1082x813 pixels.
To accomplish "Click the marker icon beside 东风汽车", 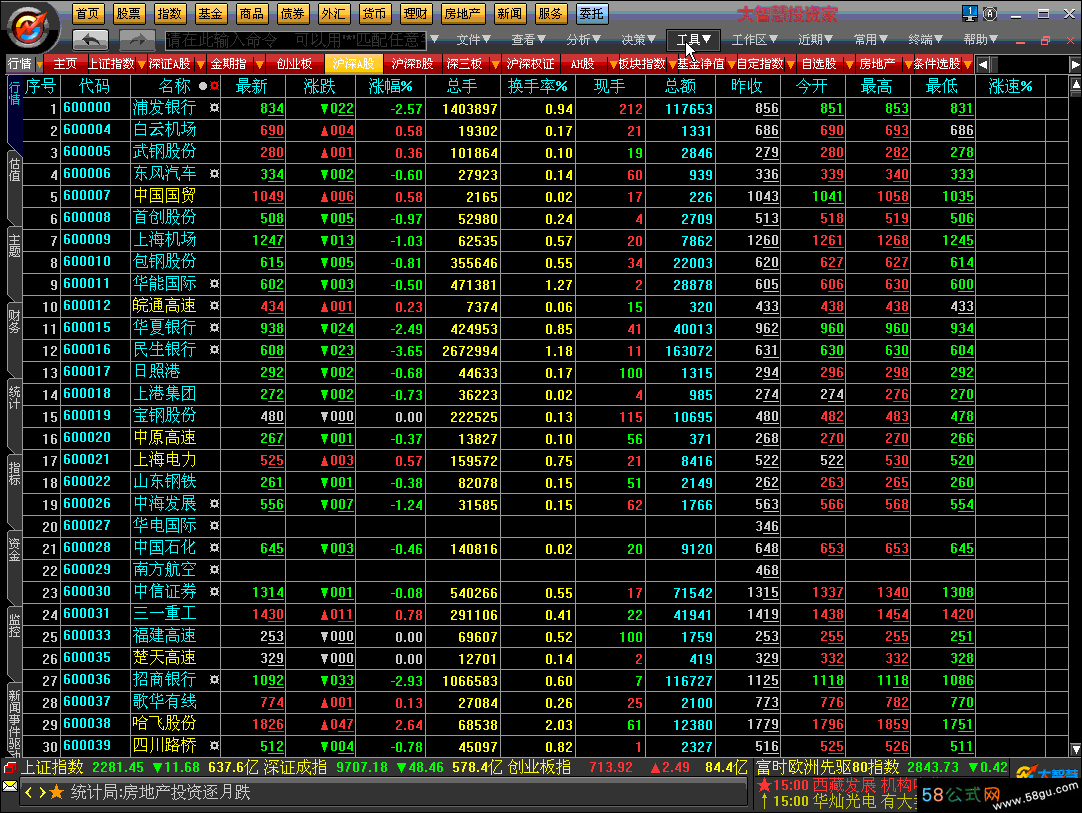I will [x=215, y=174].
